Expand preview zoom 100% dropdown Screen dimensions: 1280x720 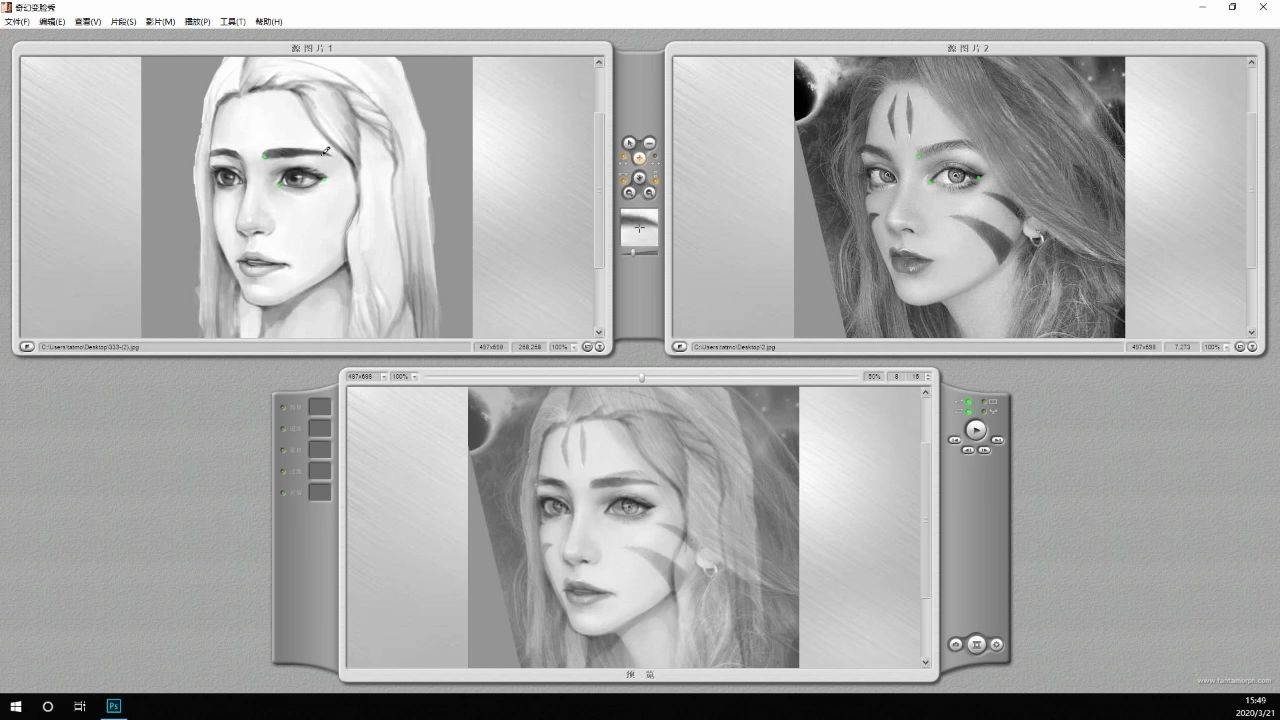click(415, 377)
